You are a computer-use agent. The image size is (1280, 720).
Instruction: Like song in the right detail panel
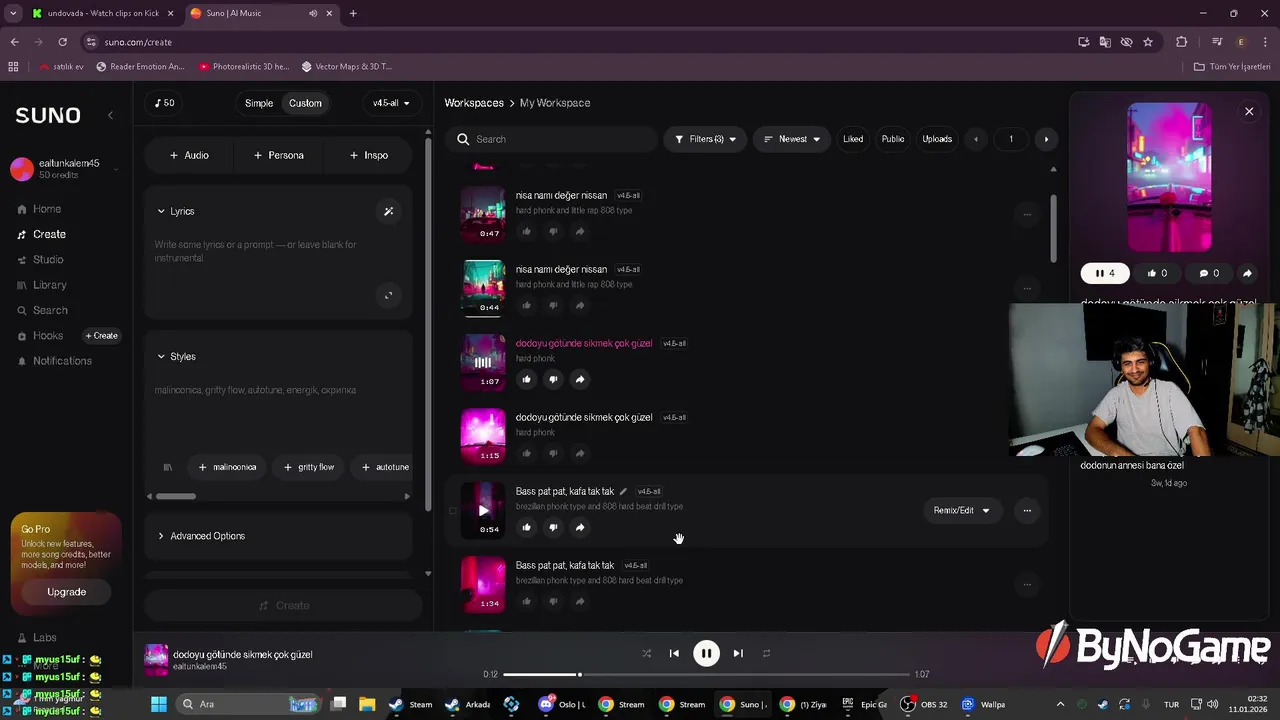coord(1158,273)
